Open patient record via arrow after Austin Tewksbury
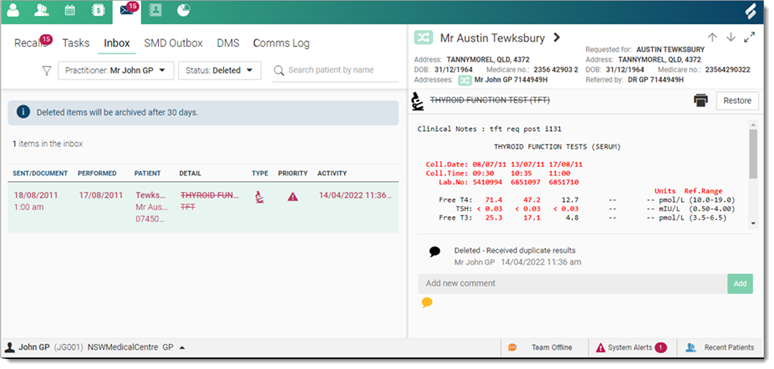Image resolution: width=774 pixels, height=369 pixels. point(557,38)
